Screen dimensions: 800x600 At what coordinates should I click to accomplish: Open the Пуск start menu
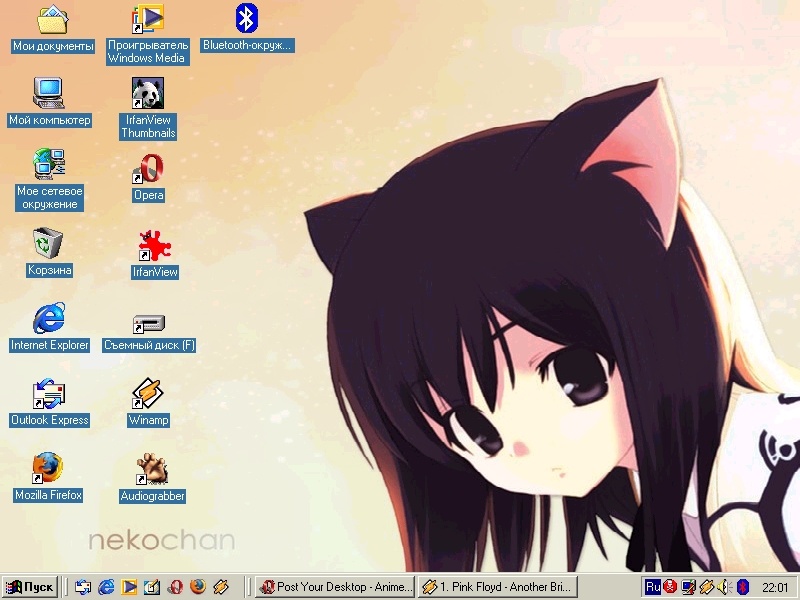pyautogui.click(x=29, y=587)
